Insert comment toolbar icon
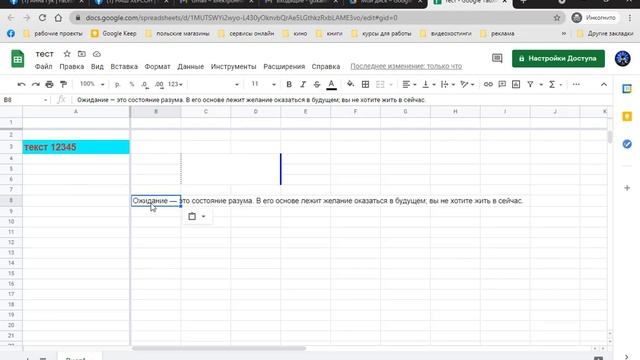 coord(502,84)
